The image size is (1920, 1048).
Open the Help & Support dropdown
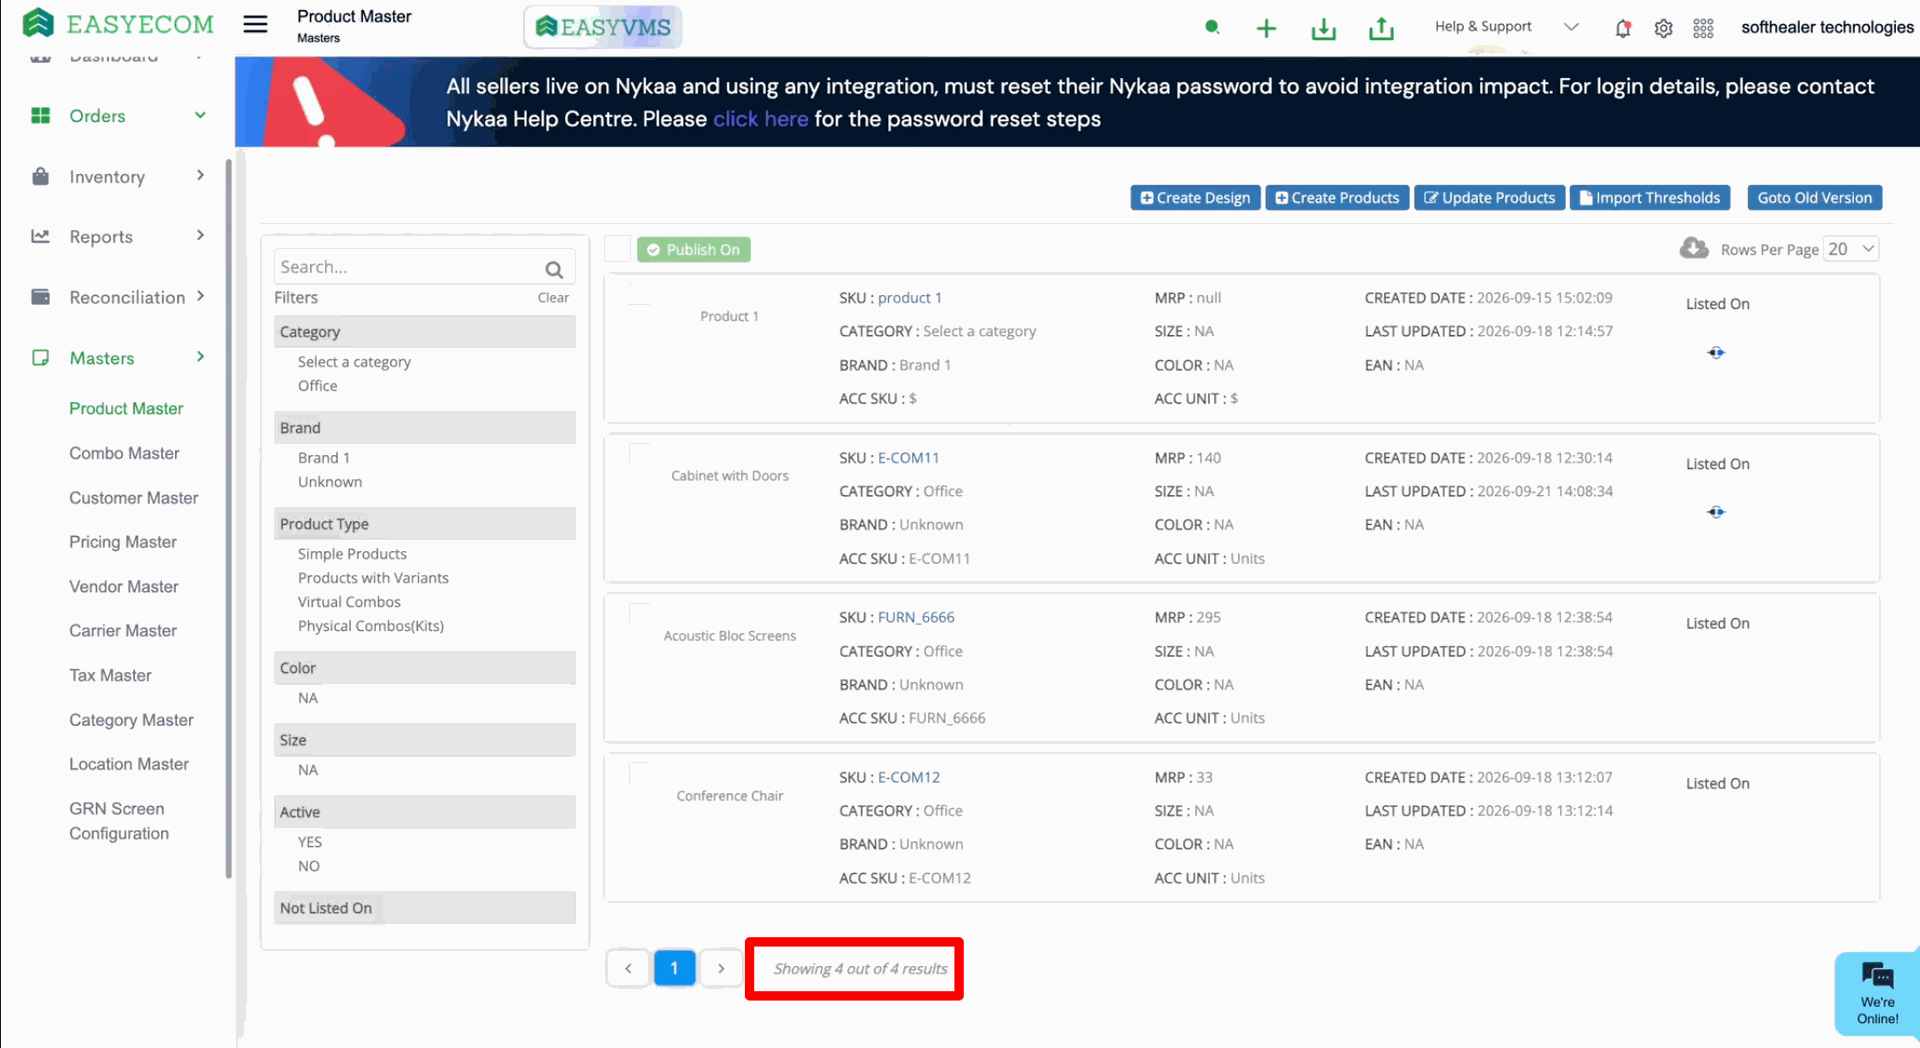pyautogui.click(x=1506, y=27)
